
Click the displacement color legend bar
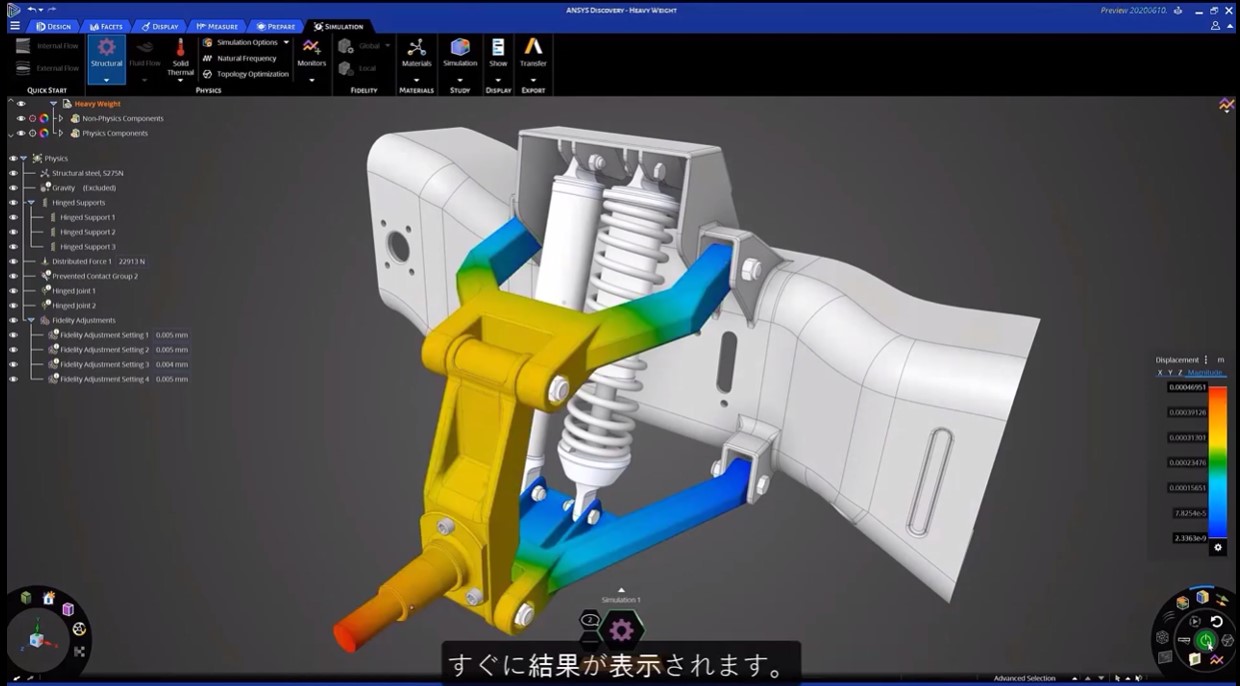[x=1218, y=461]
